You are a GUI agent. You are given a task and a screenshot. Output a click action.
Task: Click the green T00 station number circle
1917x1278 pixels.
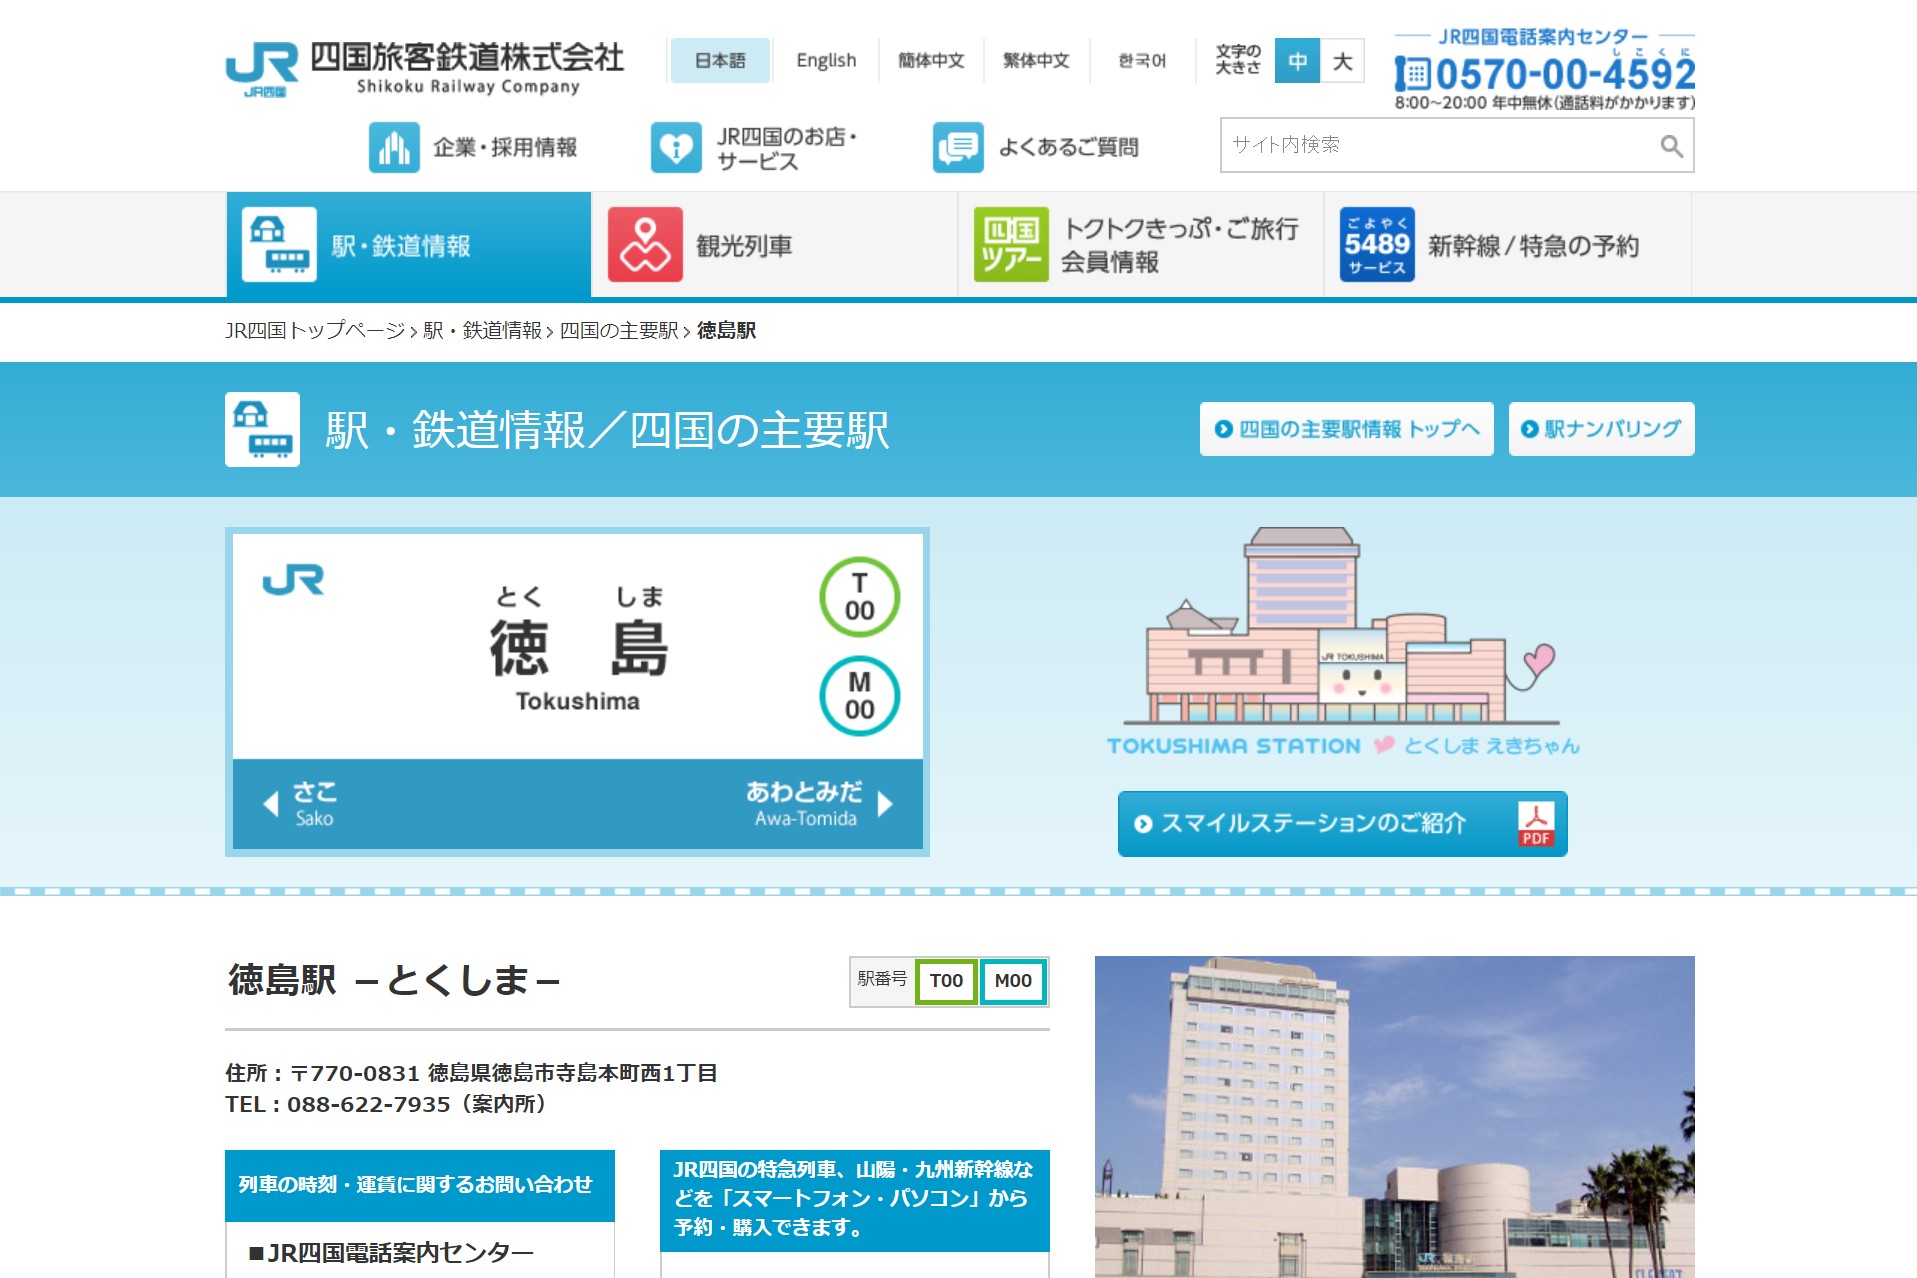860,597
